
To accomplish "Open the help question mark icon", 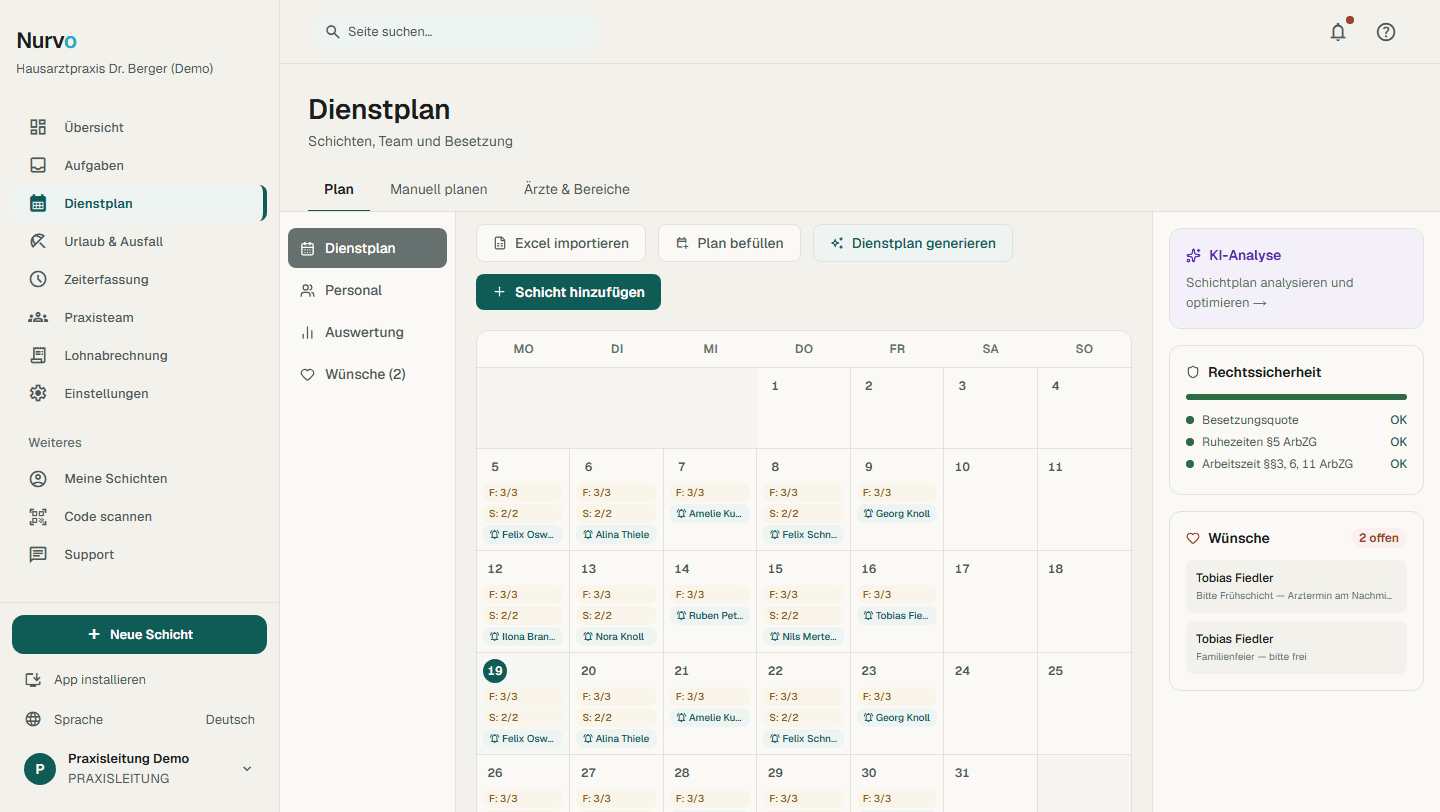I will coord(1386,32).
